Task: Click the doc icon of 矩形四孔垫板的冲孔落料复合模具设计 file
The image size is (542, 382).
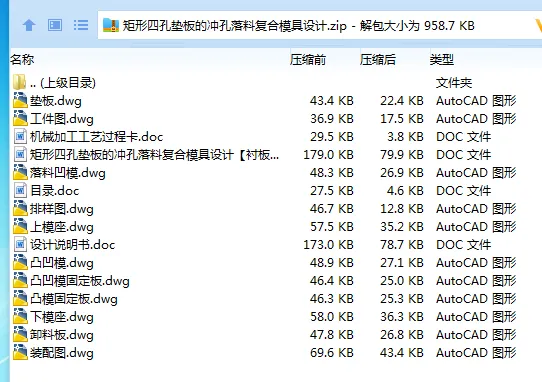Action: [20, 154]
